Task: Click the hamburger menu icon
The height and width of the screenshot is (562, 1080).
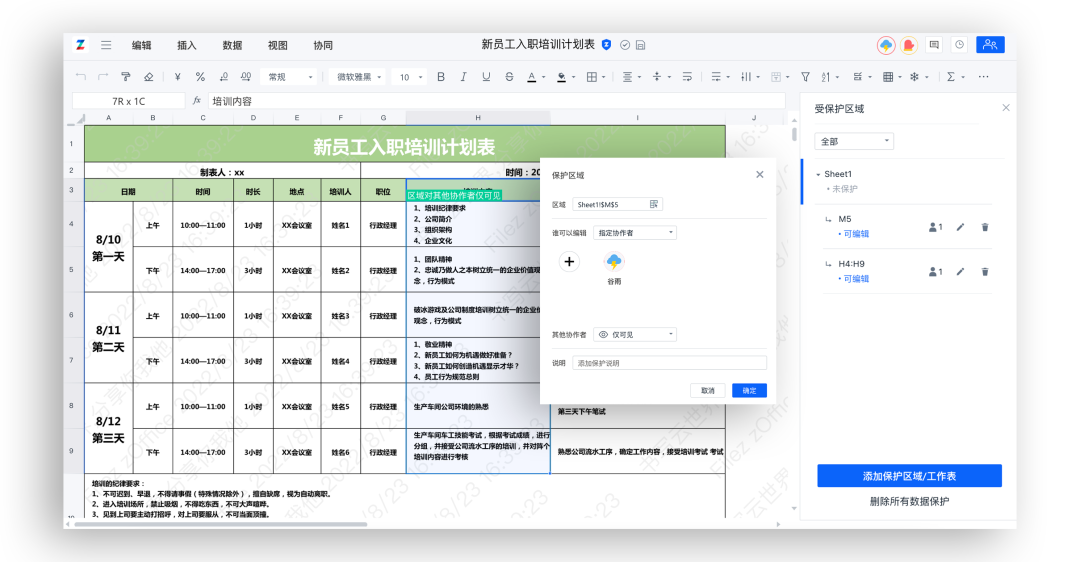Action: 106,45
